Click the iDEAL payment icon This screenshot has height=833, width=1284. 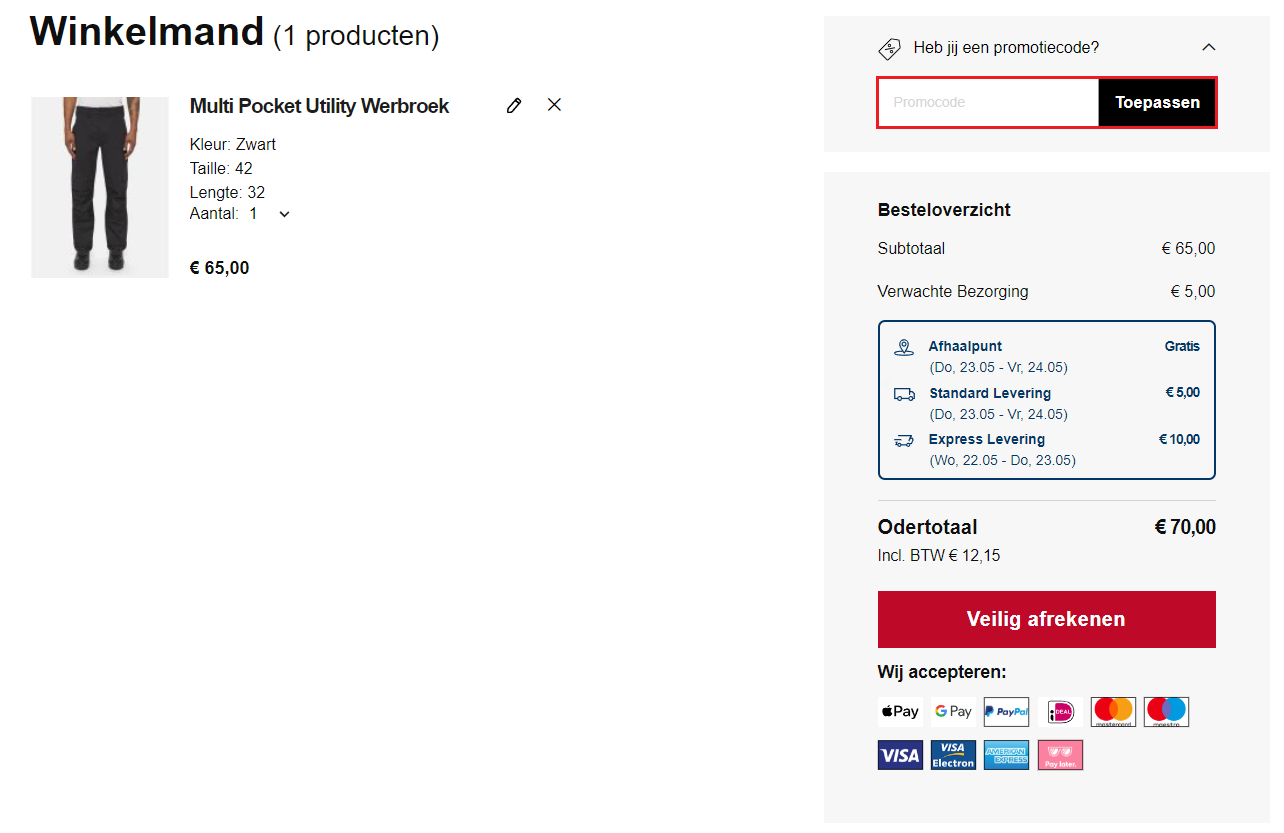[x=1060, y=712]
